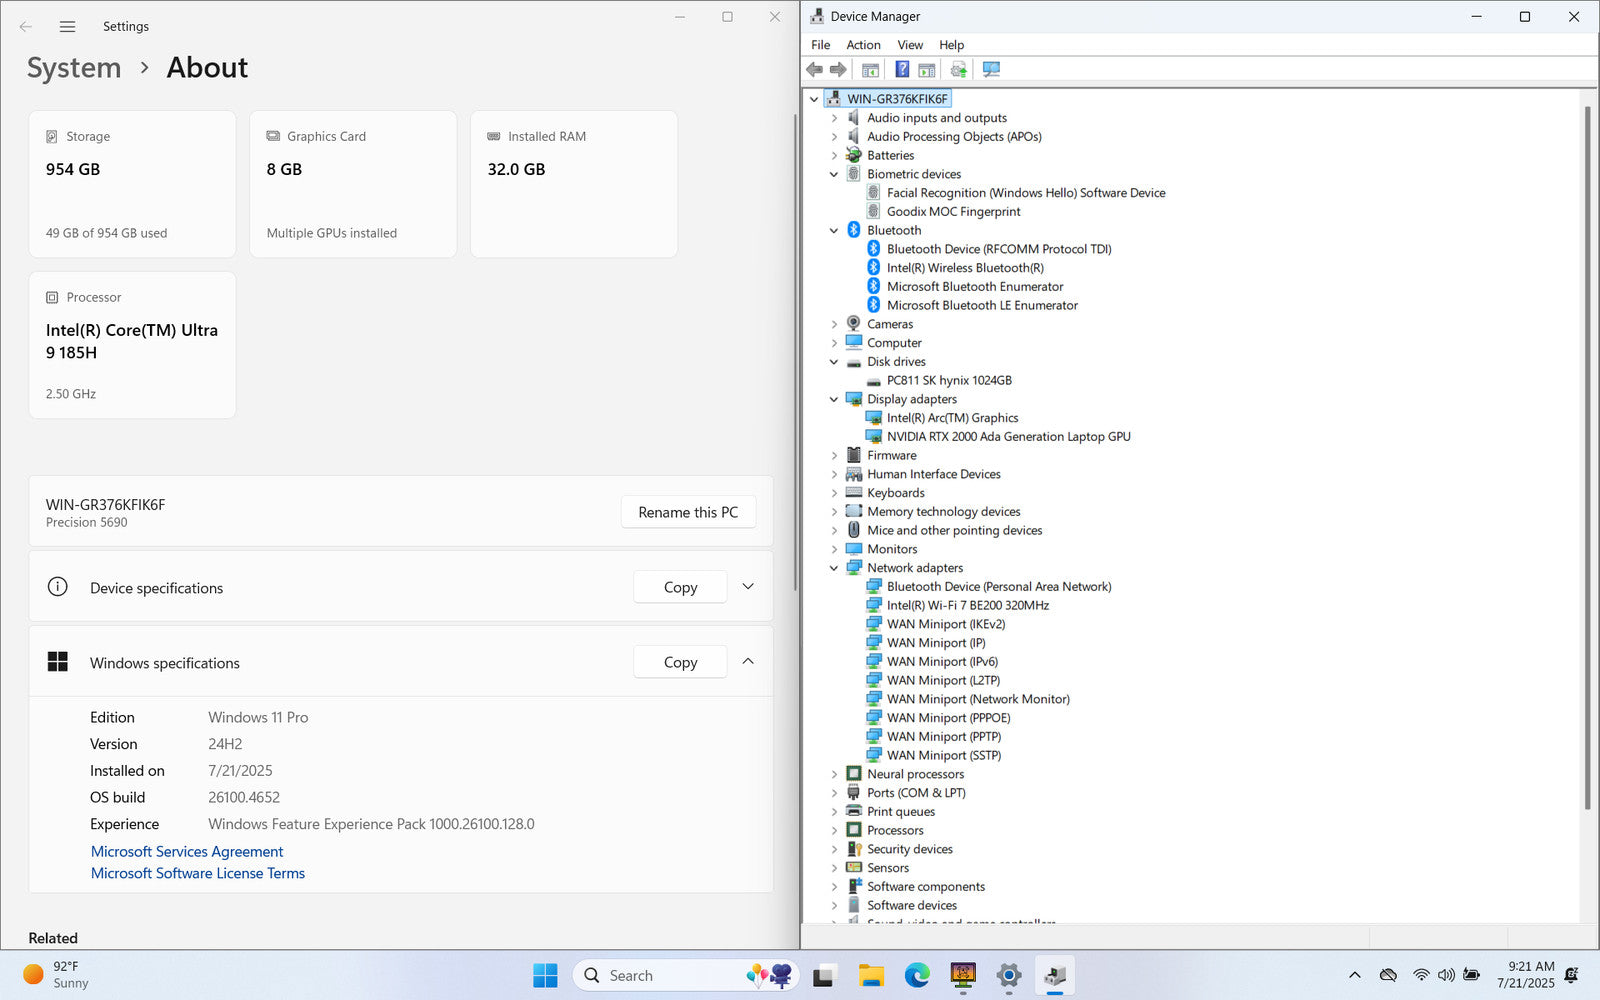The width and height of the screenshot is (1600, 1000).
Task: Collapse the Windows specifications section
Action: [x=748, y=662]
